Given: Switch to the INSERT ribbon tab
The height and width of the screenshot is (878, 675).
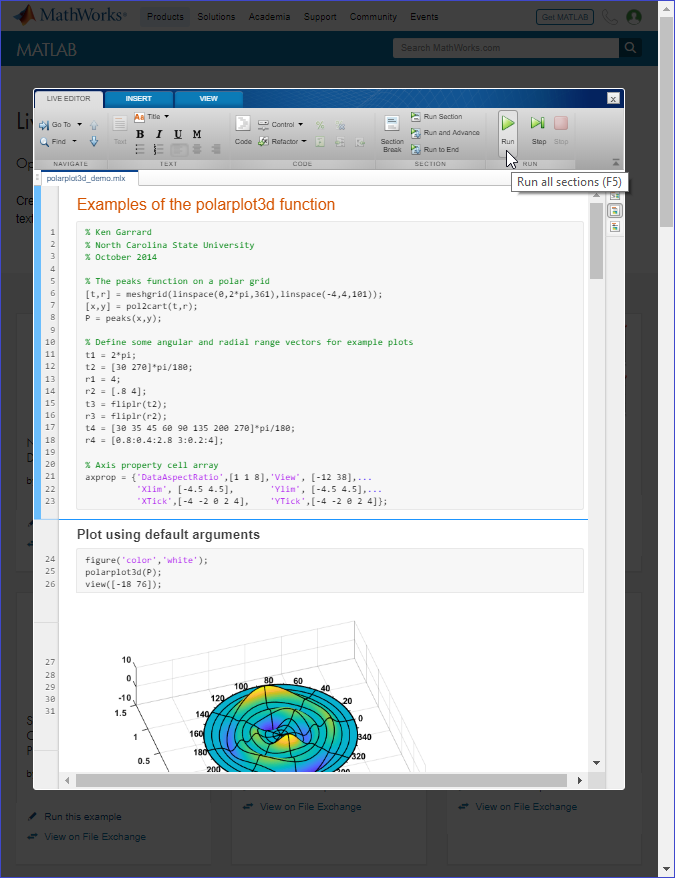Looking at the screenshot, I should tap(139, 99).
